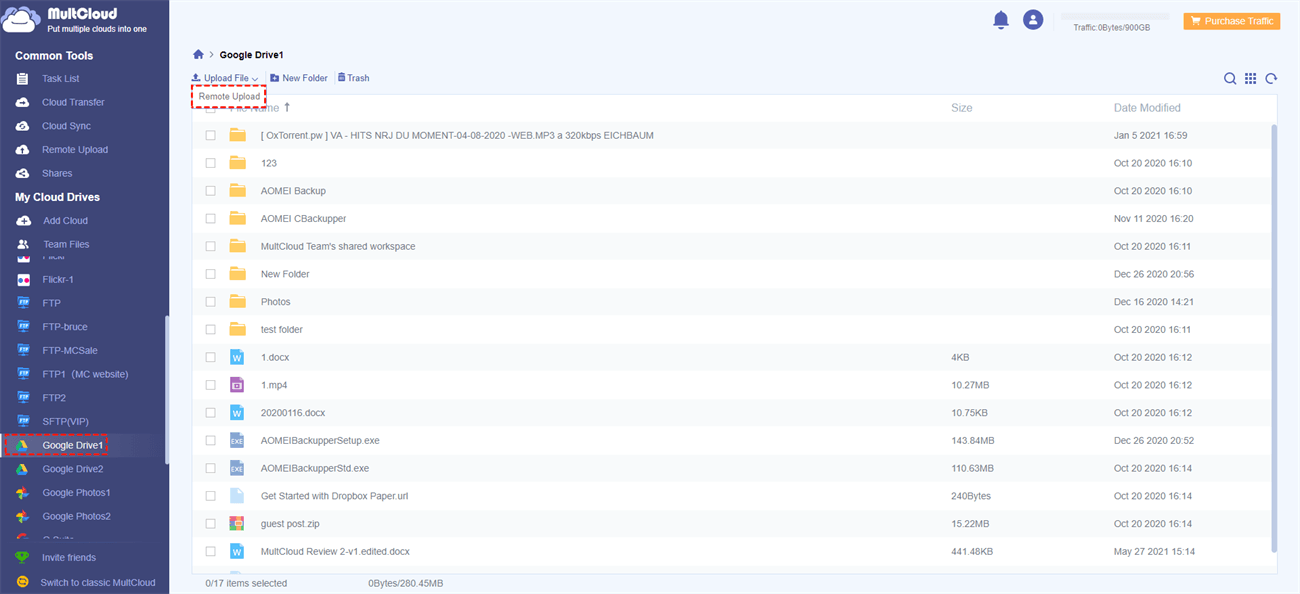
Task: Open the user account avatar icon
Action: coord(1033,20)
